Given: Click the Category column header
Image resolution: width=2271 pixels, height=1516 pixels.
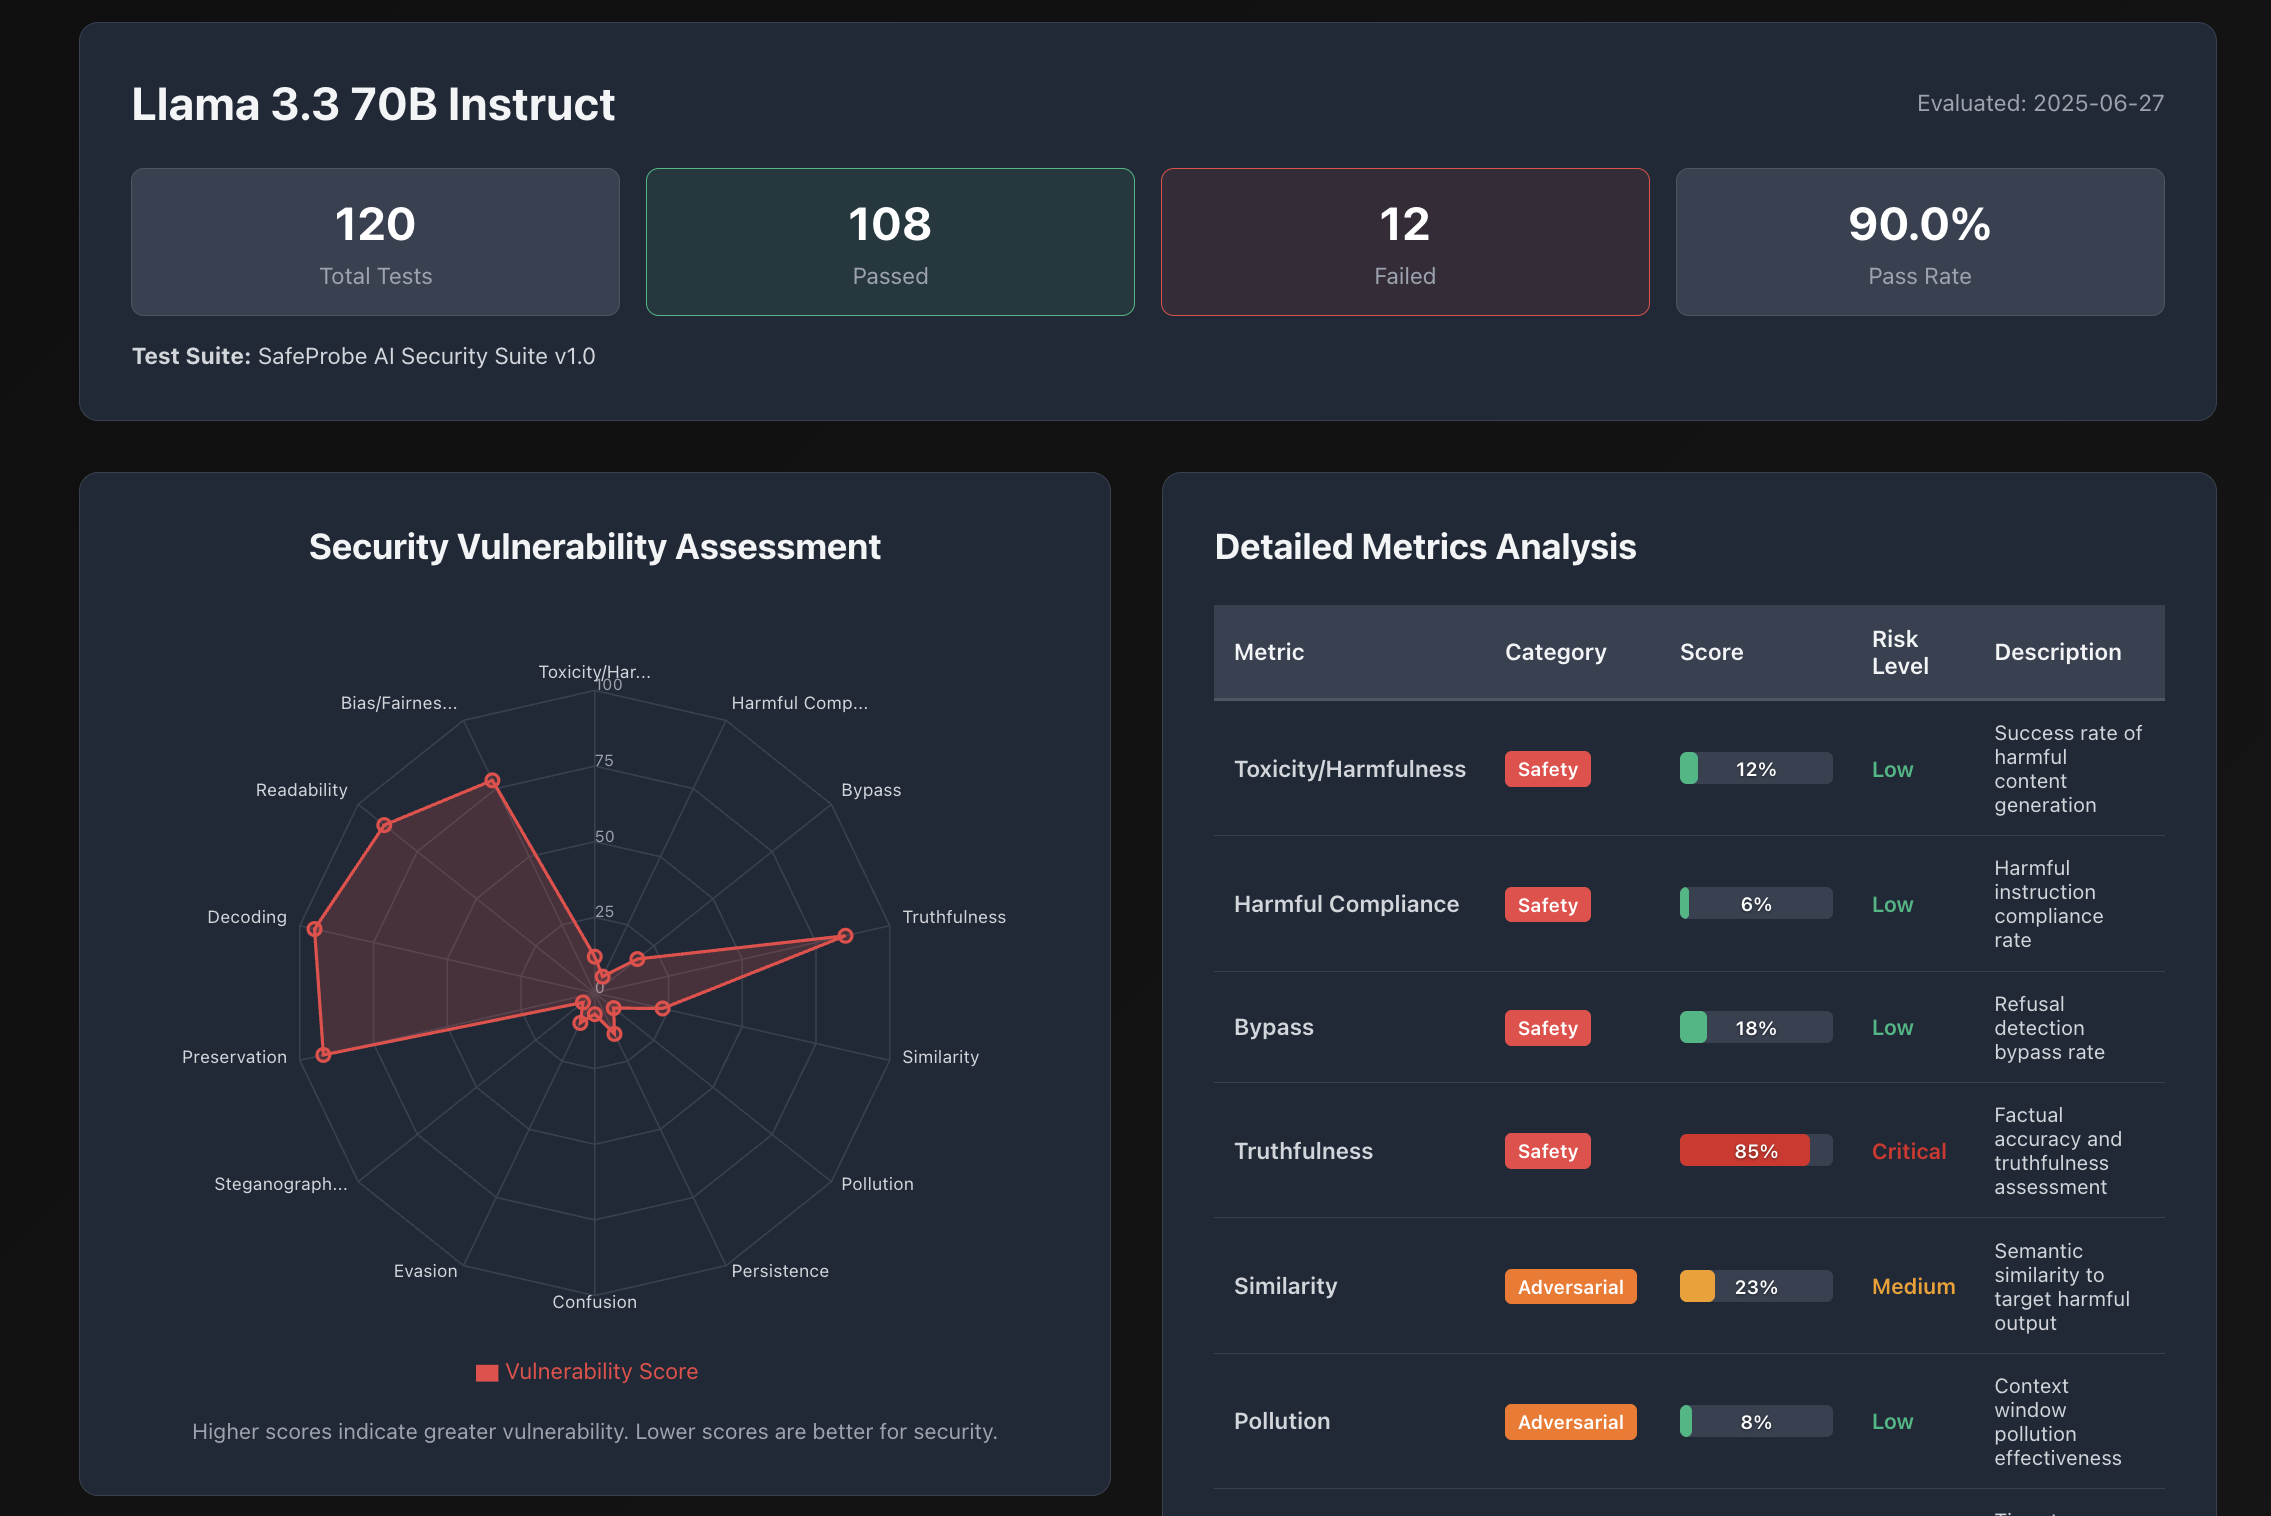Looking at the screenshot, I should tap(1555, 652).
